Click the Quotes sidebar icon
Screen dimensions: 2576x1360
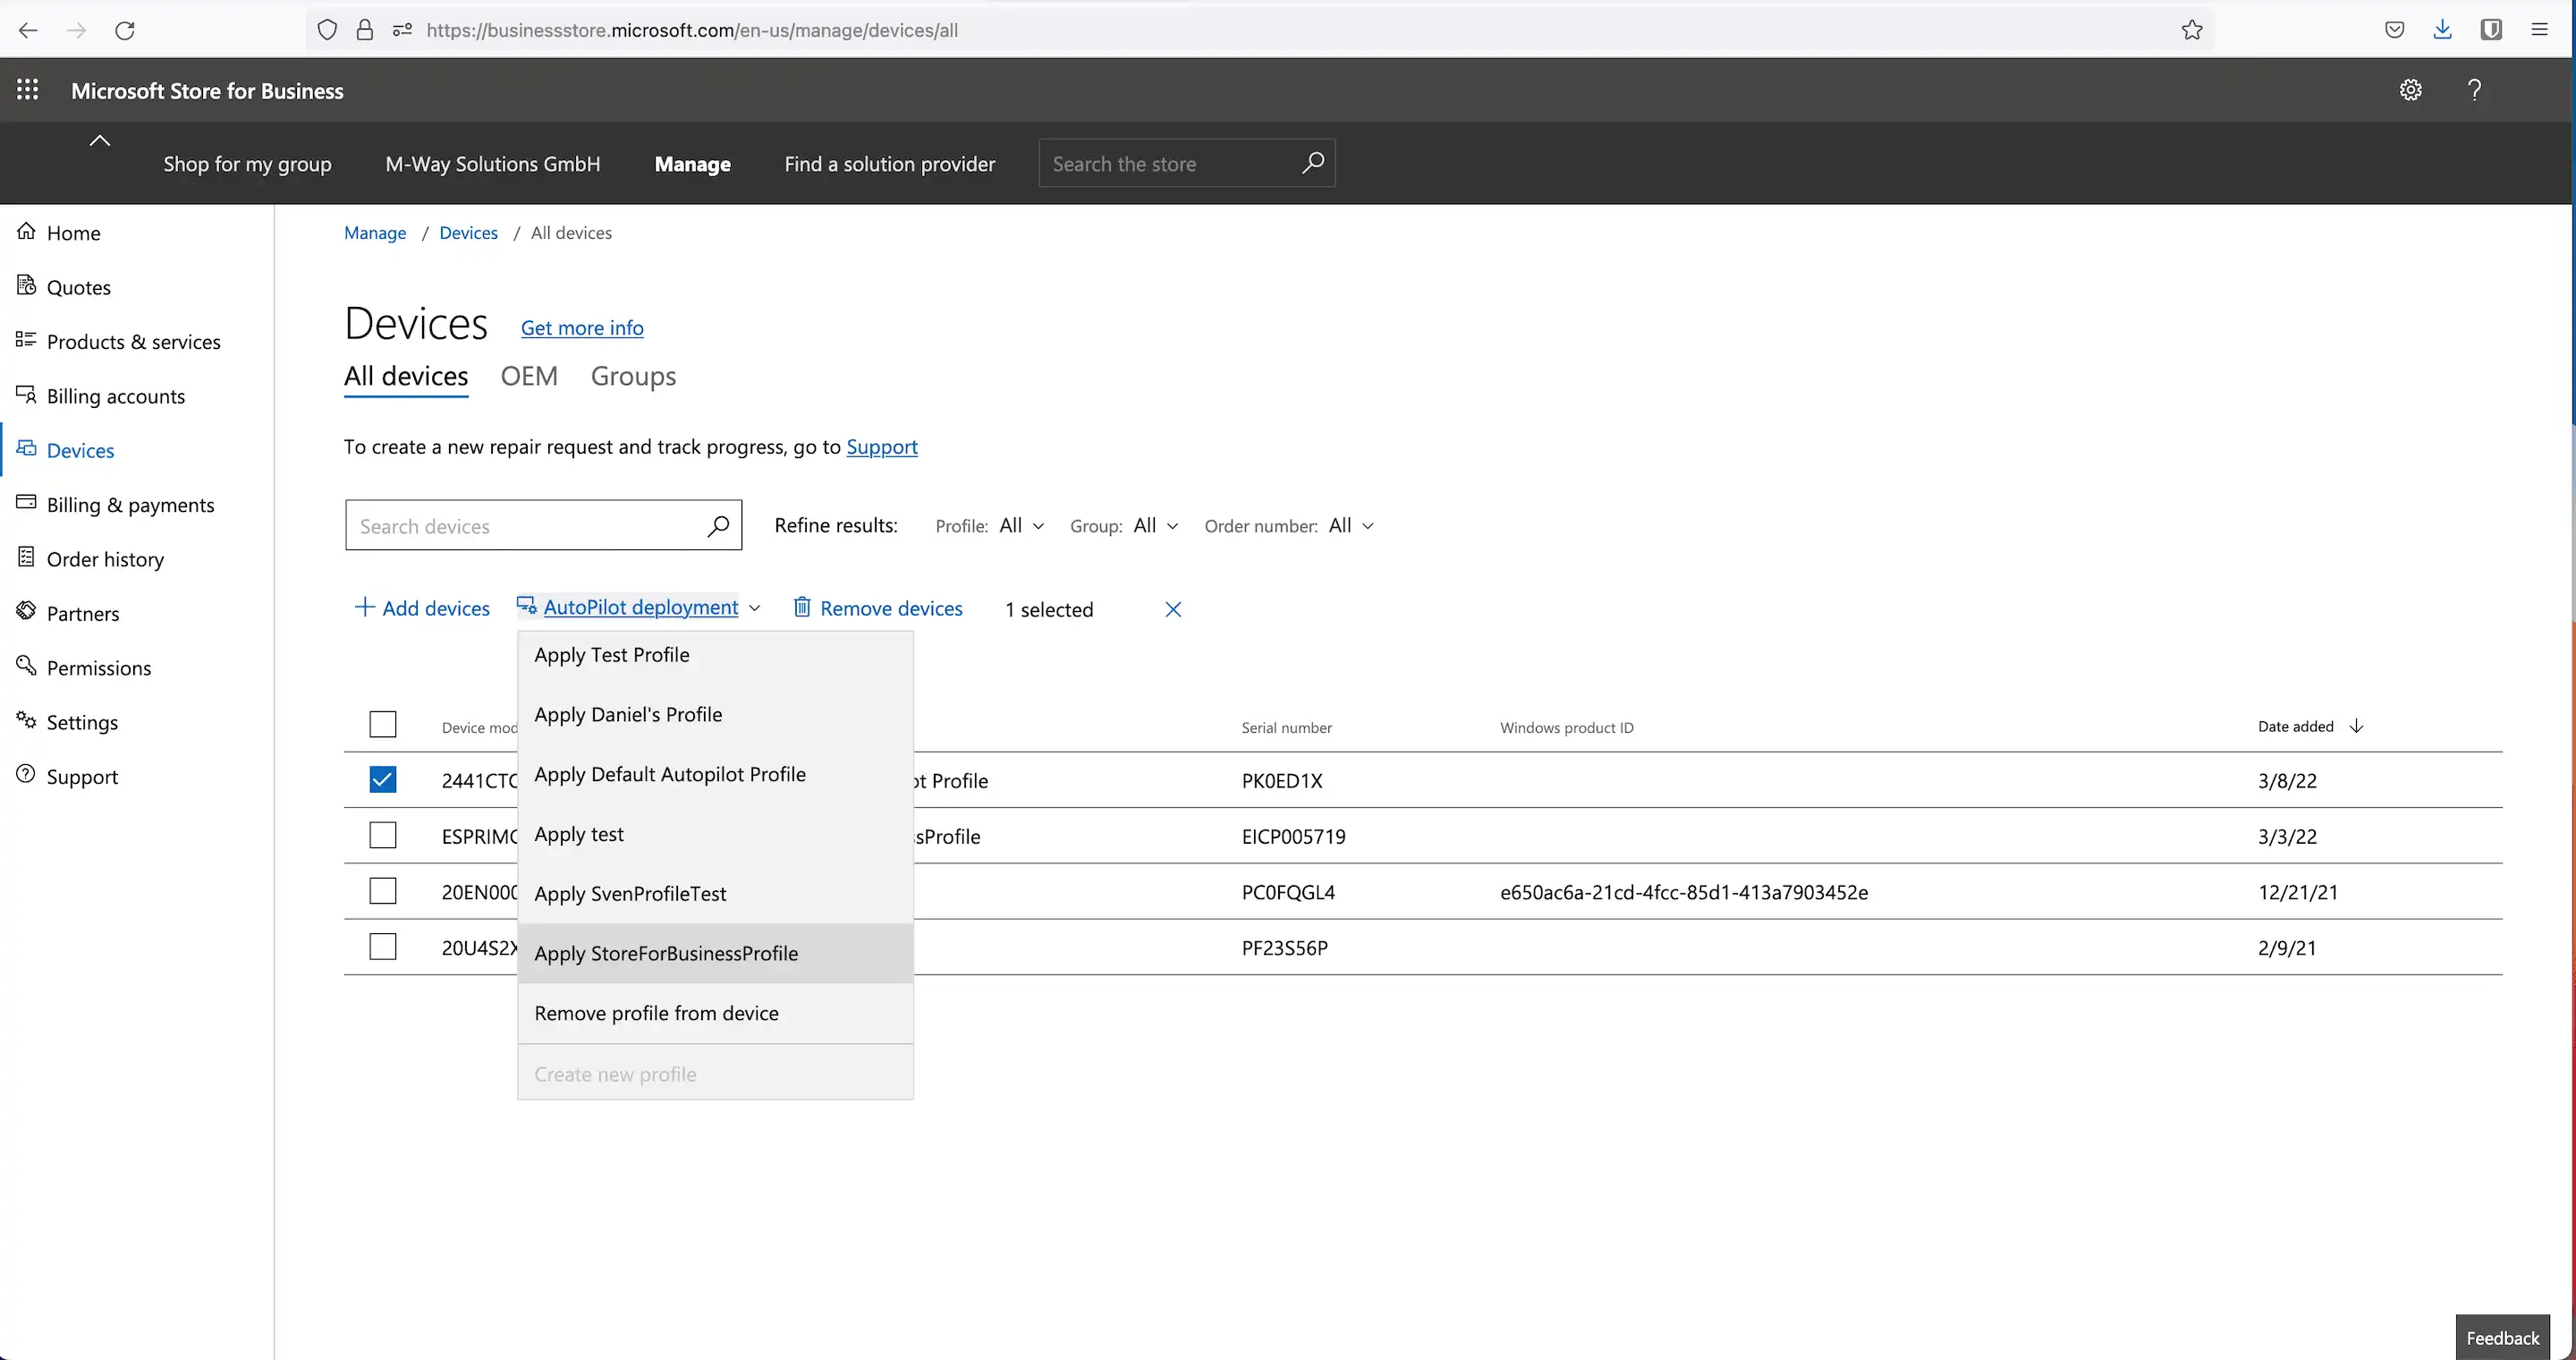click(x=27, y=286)
